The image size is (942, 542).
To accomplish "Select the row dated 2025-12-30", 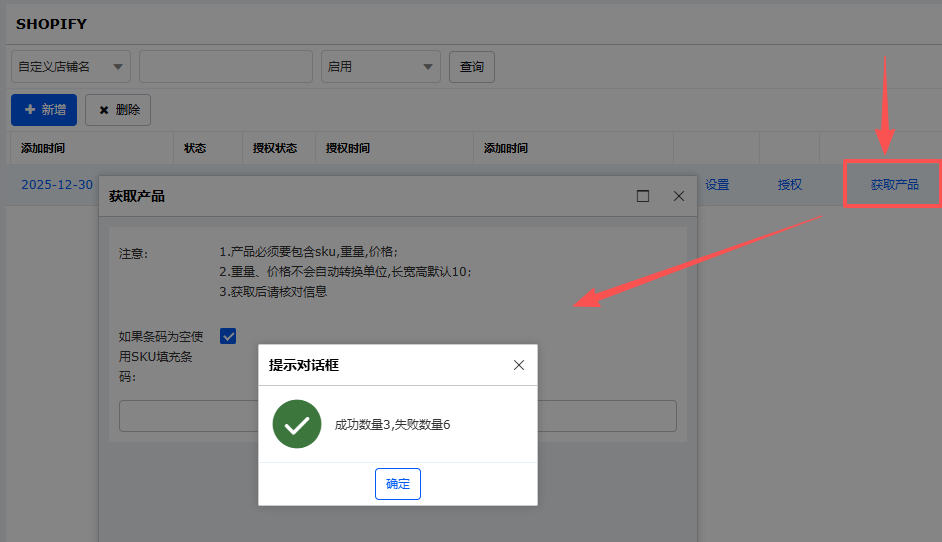I will (x=57, y=185).
